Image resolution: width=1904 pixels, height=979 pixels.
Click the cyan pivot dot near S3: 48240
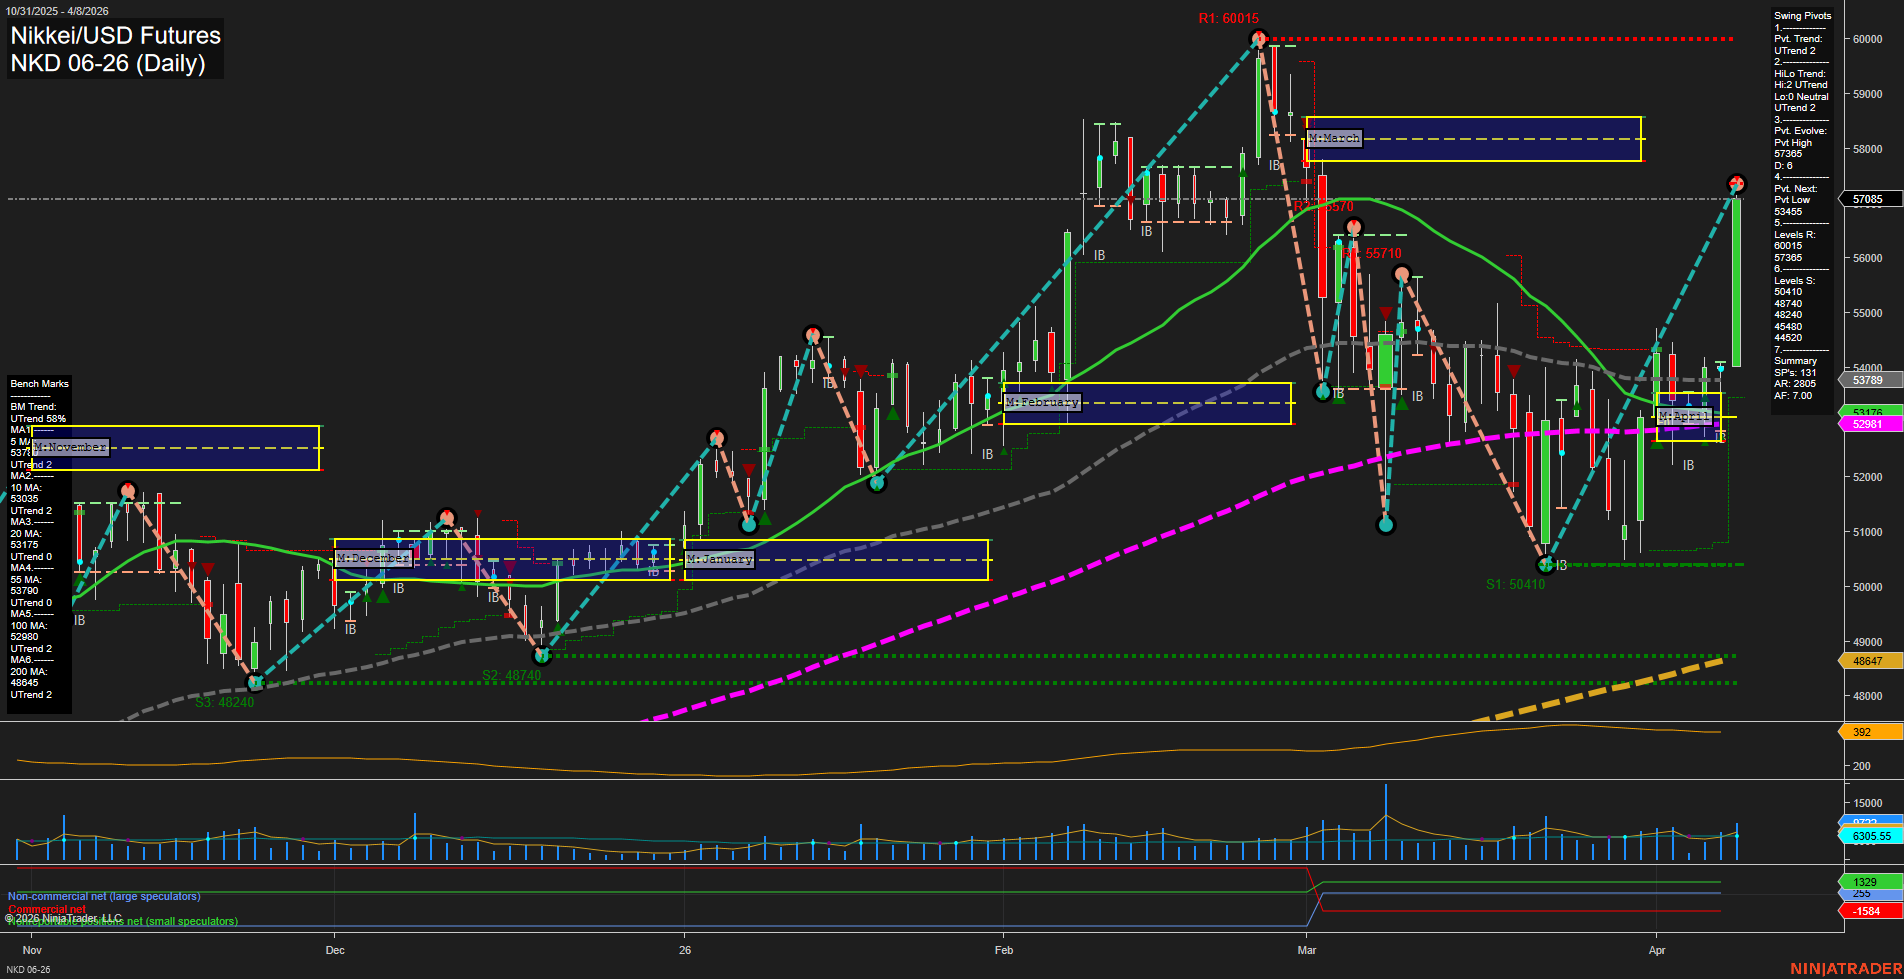click(x=256, y=682)
